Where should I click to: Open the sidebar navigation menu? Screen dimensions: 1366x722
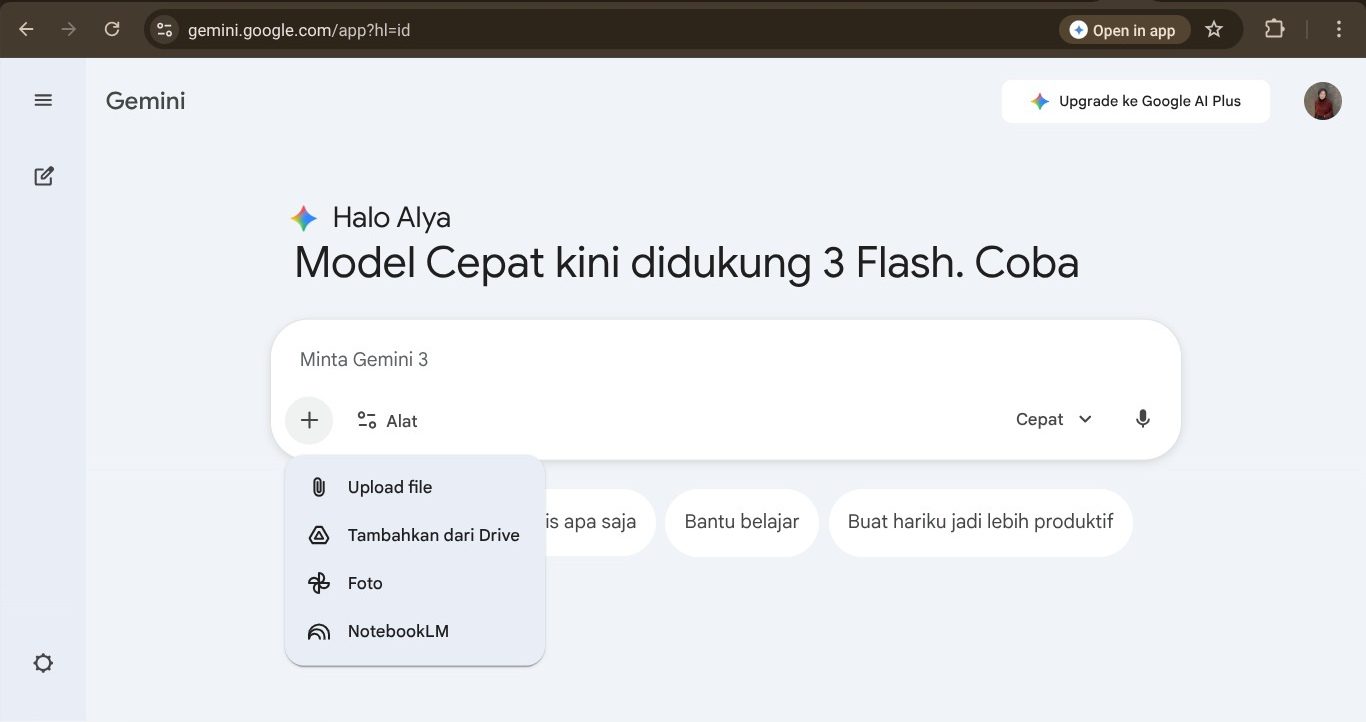(43, 100)
